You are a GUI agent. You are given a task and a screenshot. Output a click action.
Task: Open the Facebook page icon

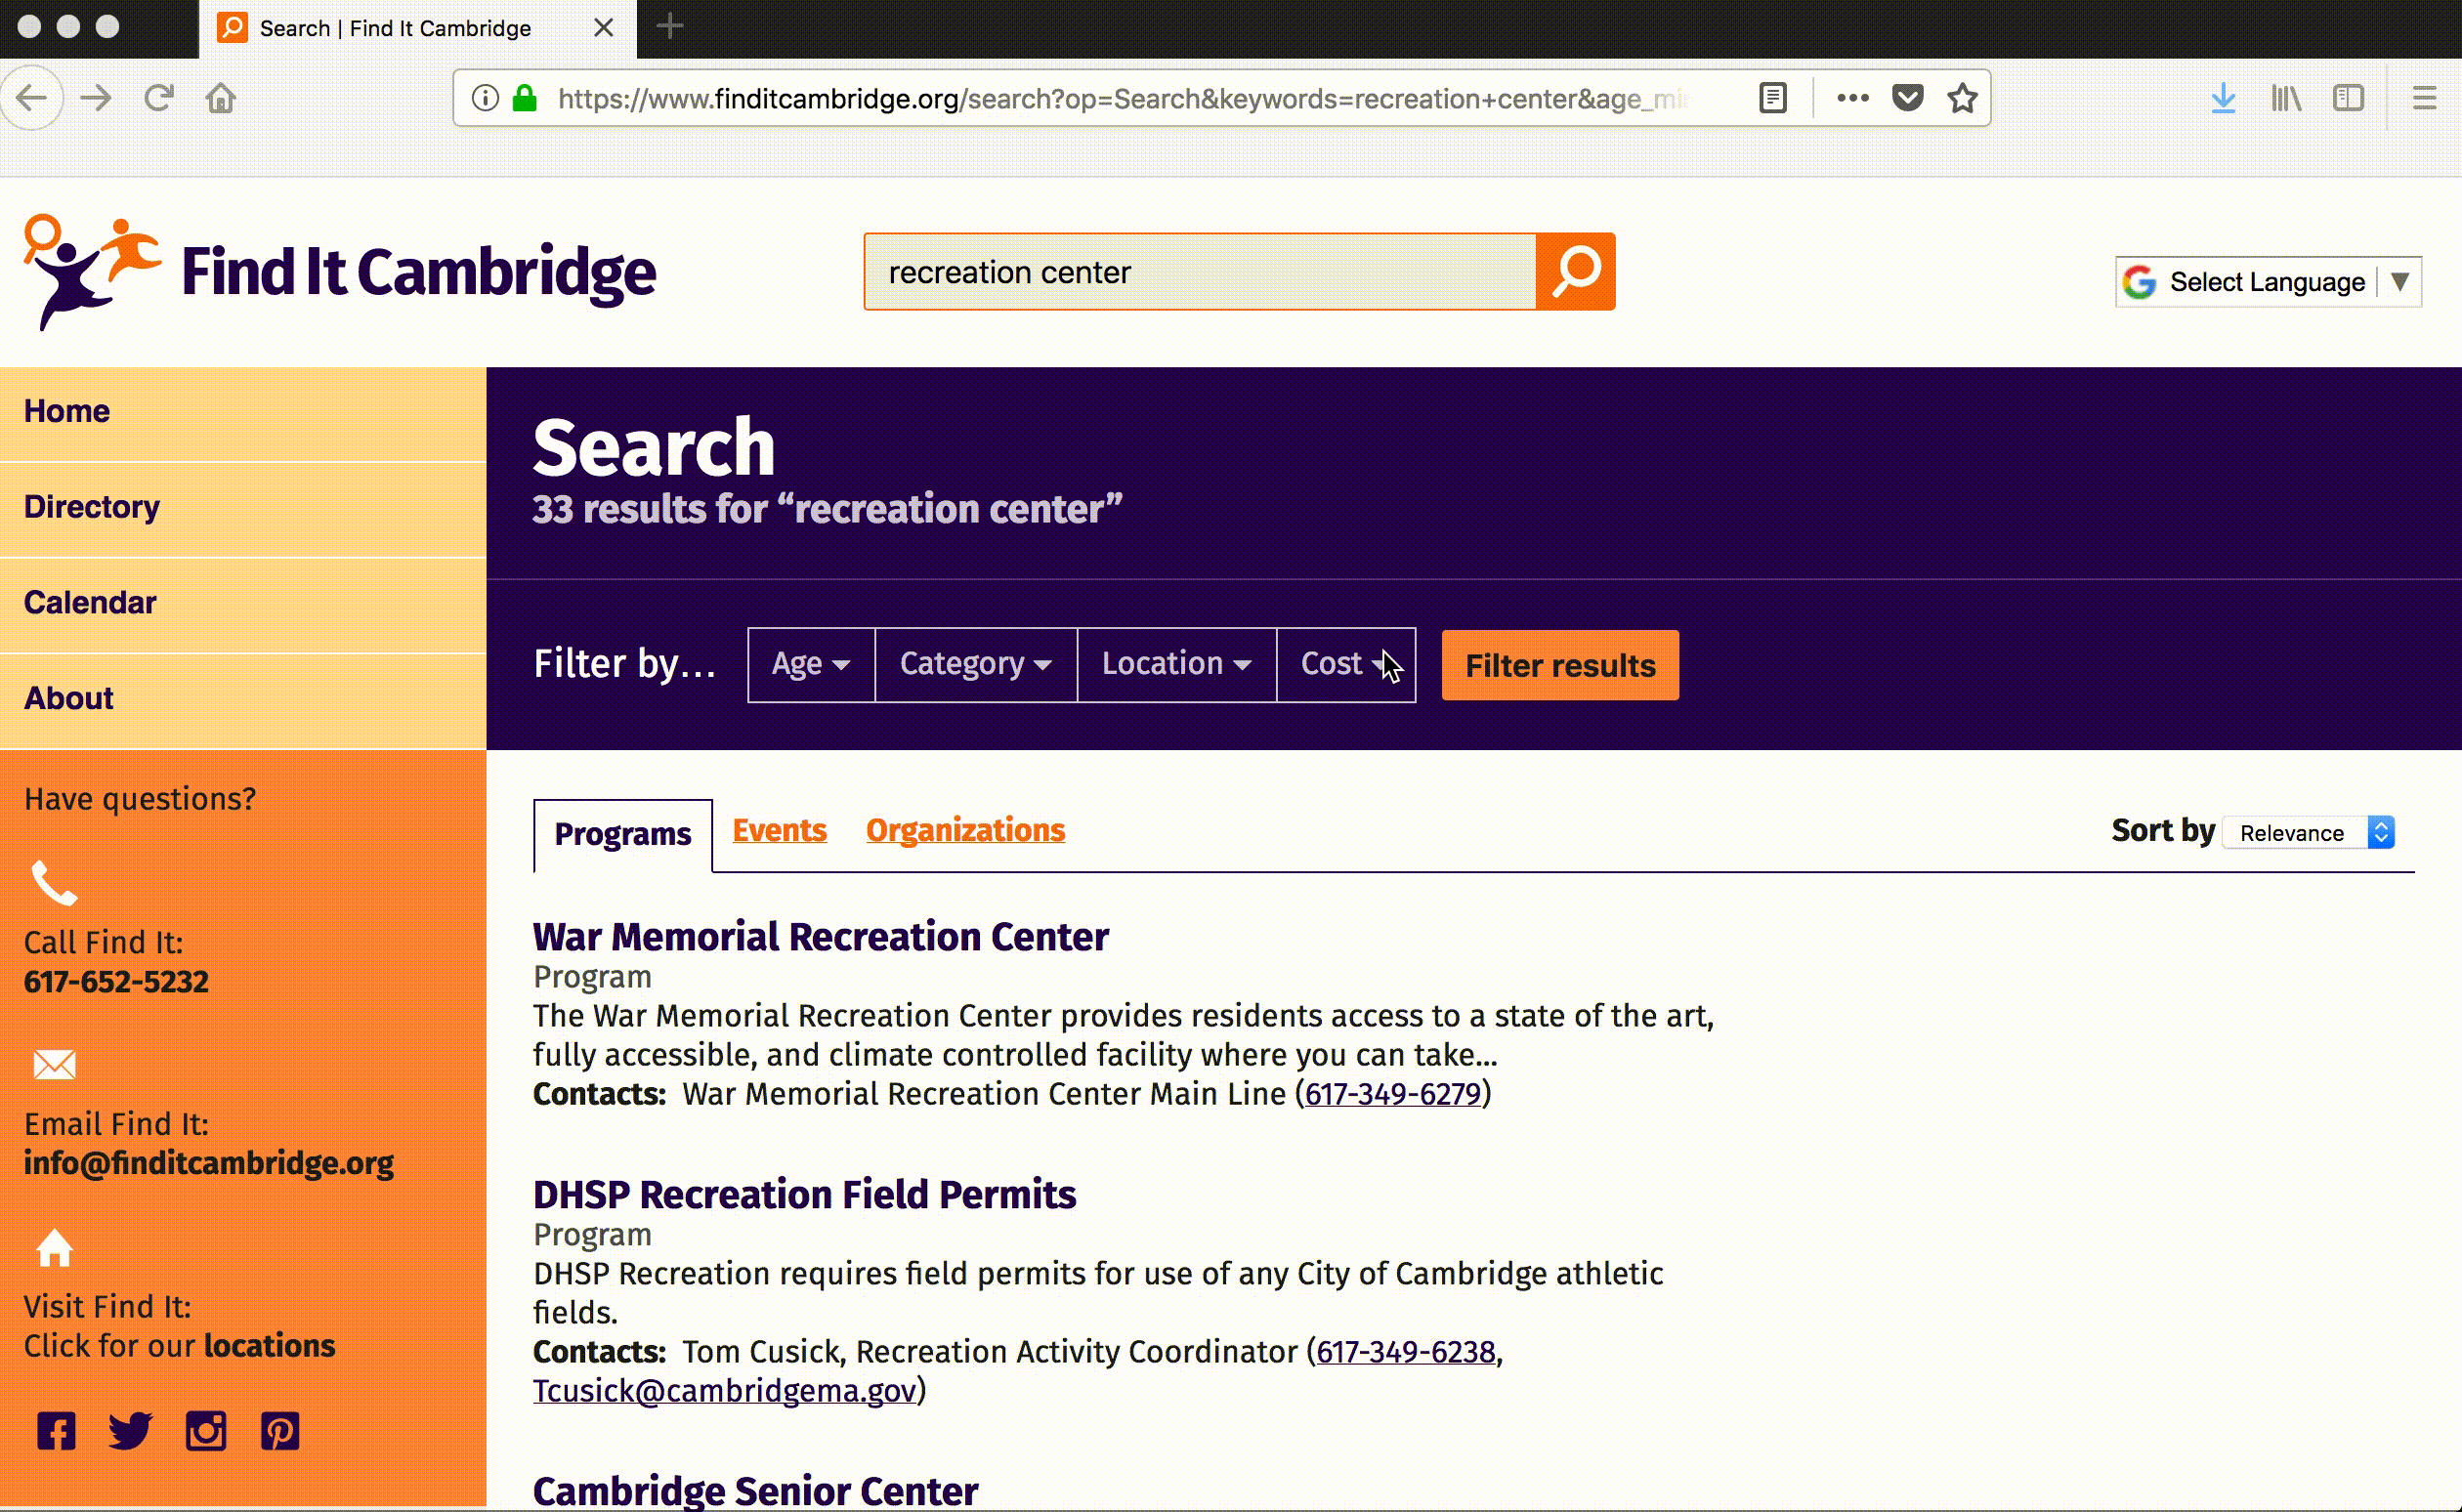pos(56,1431)
